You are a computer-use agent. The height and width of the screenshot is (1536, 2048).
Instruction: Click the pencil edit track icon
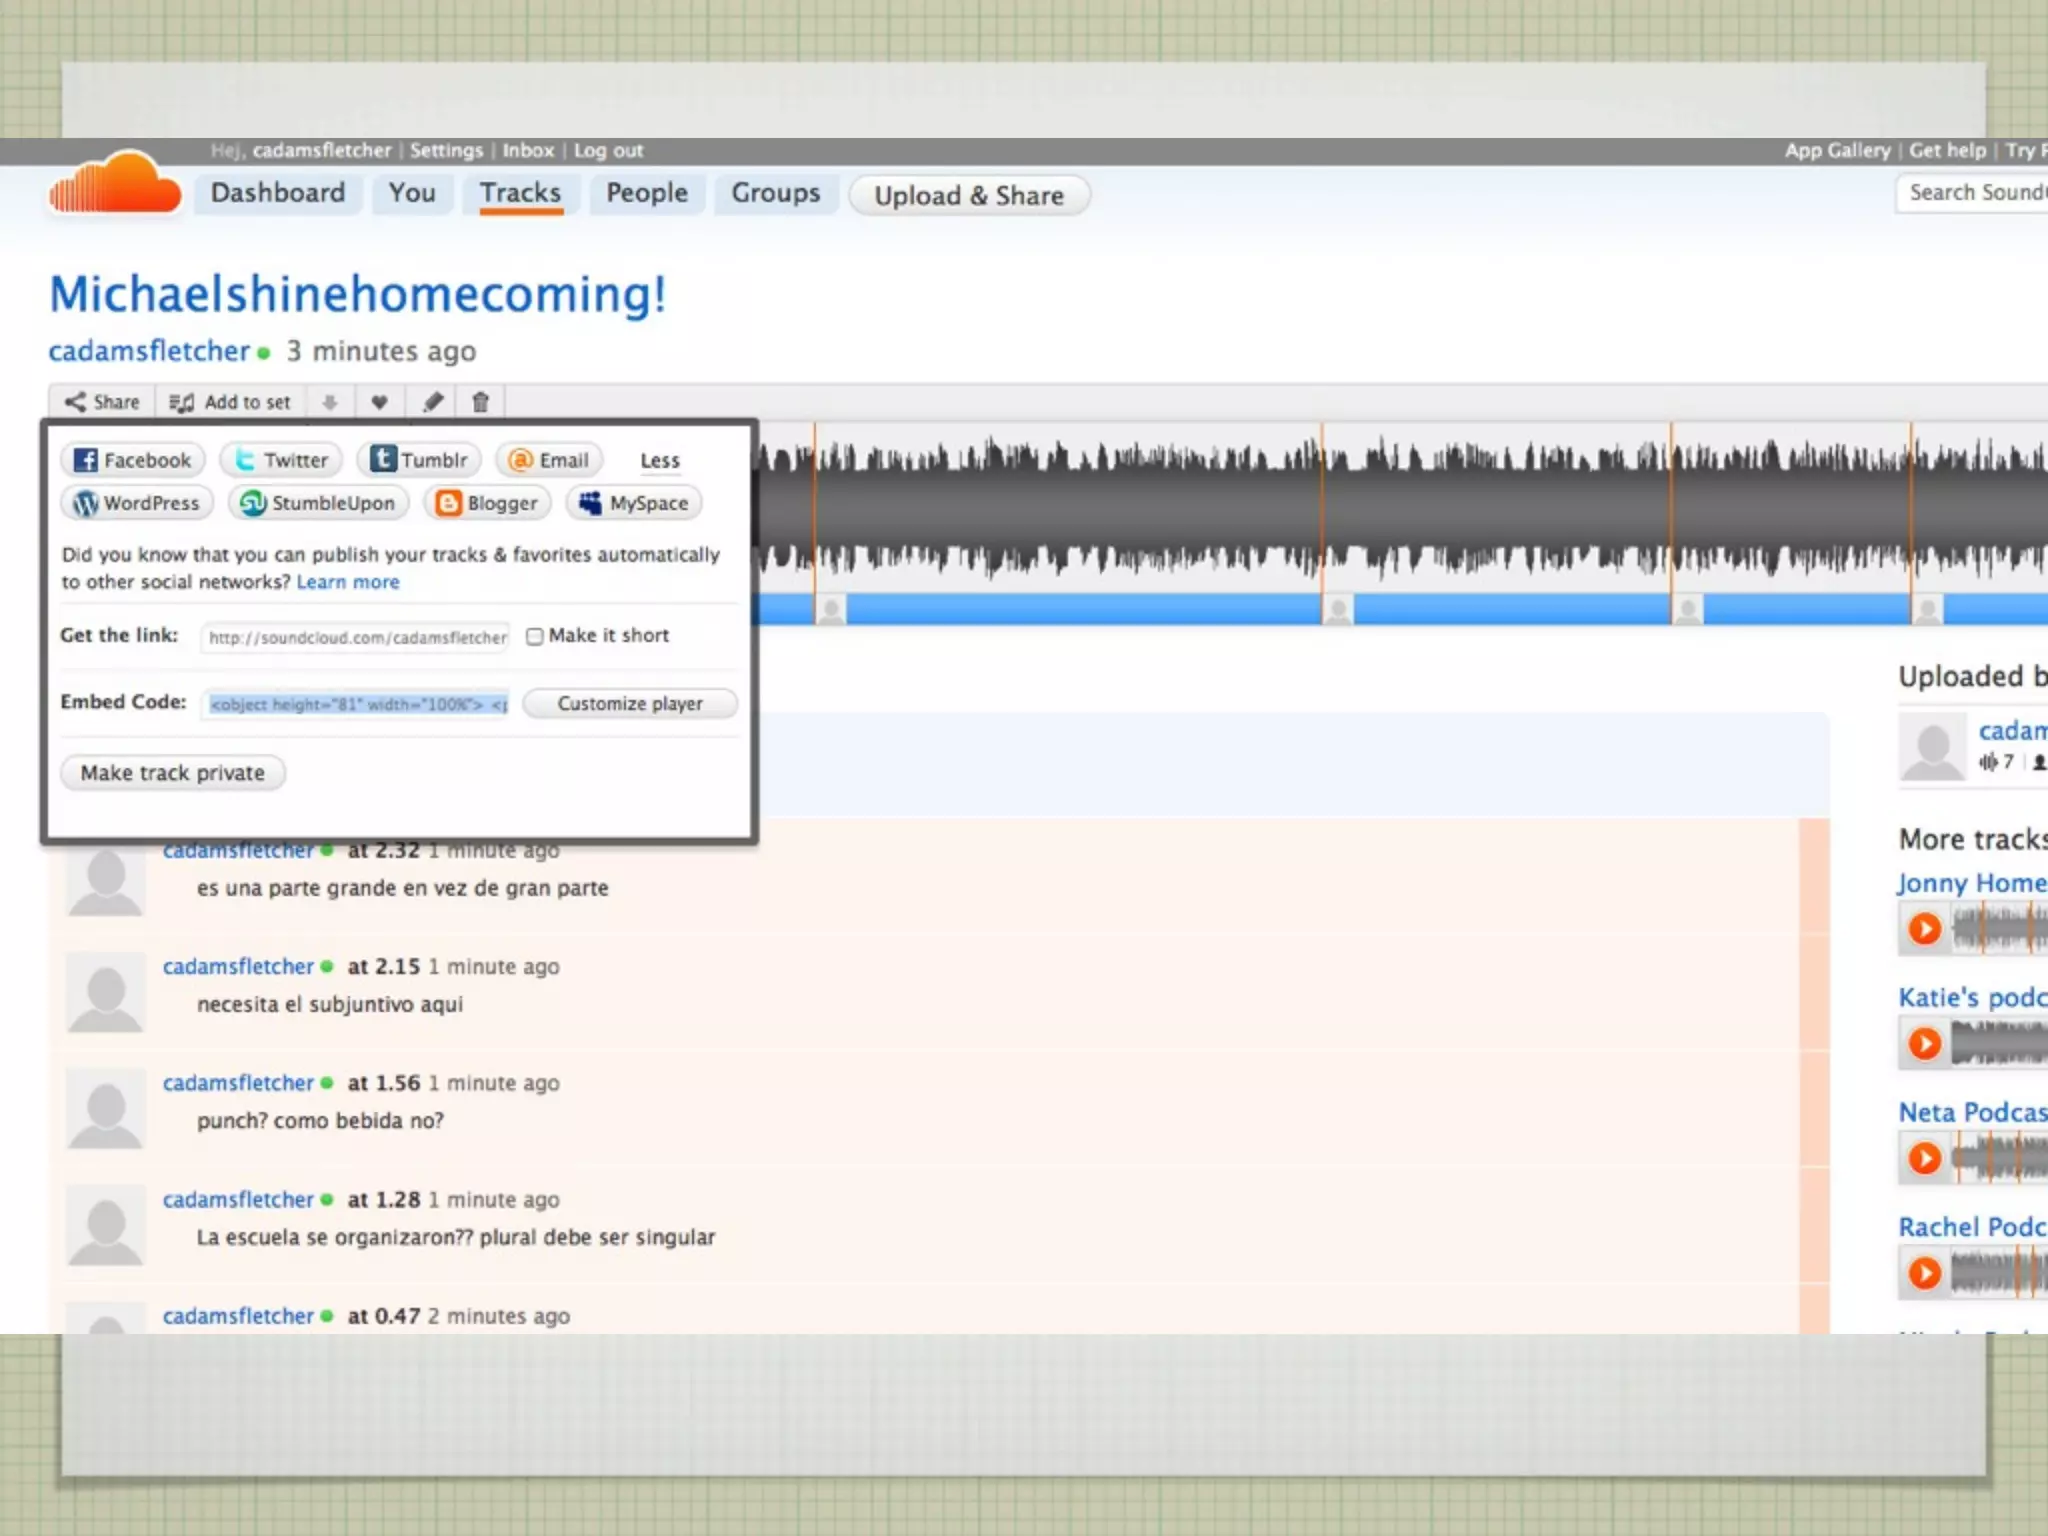tap(432, 402)
